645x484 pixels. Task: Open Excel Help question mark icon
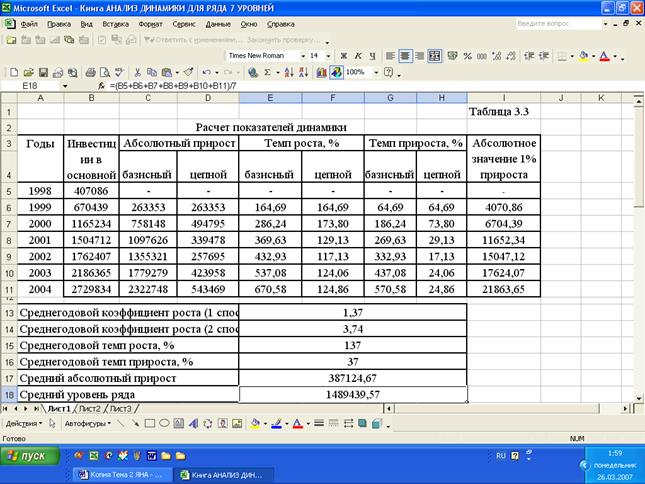pyautogui.click(x=388, y=73)
